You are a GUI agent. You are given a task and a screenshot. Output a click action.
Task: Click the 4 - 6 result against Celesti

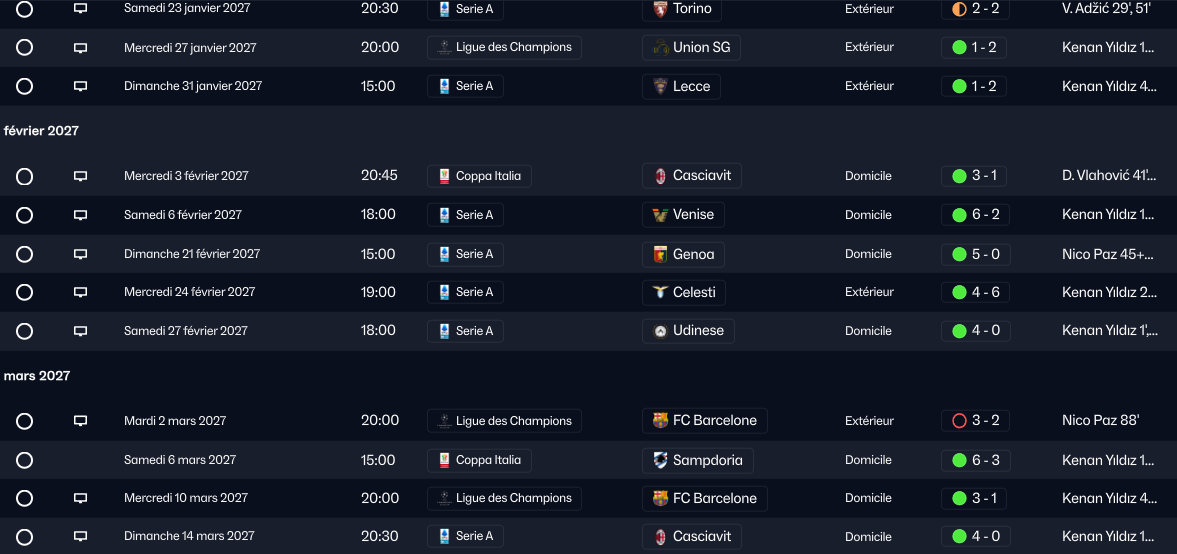point(975,292)
